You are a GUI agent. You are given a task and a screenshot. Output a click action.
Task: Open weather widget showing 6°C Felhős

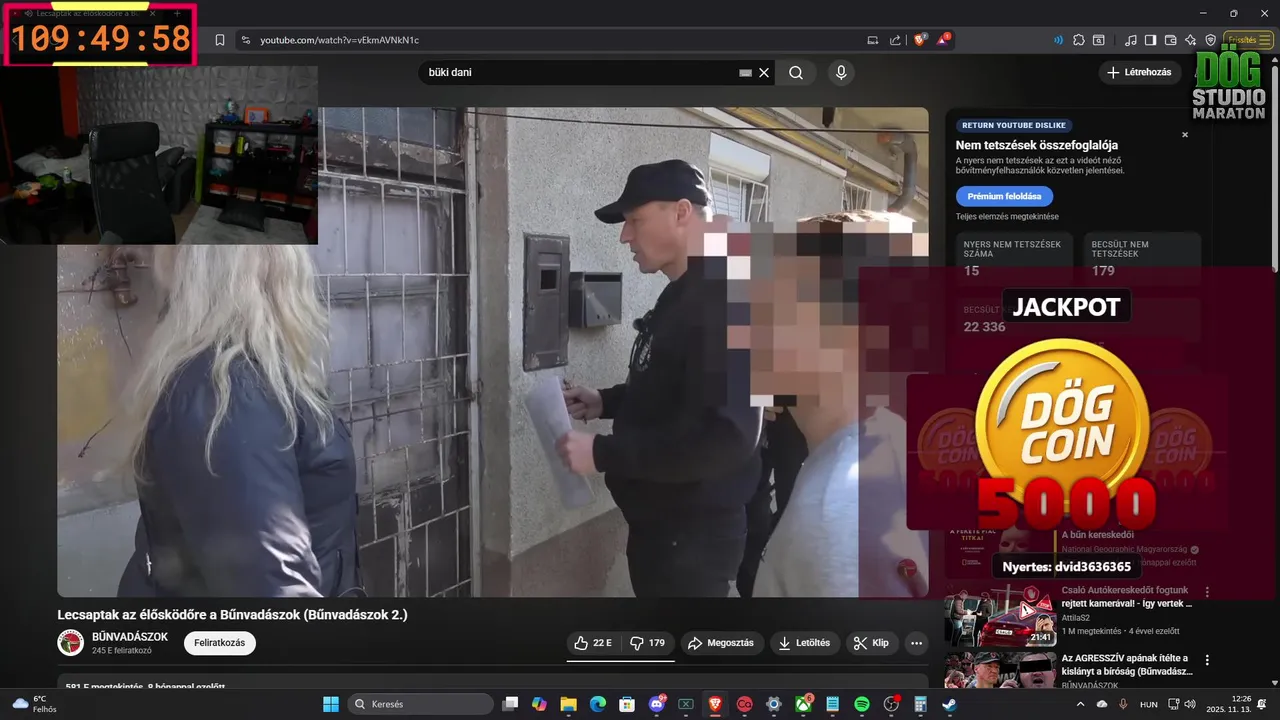[x=35, y=704]
